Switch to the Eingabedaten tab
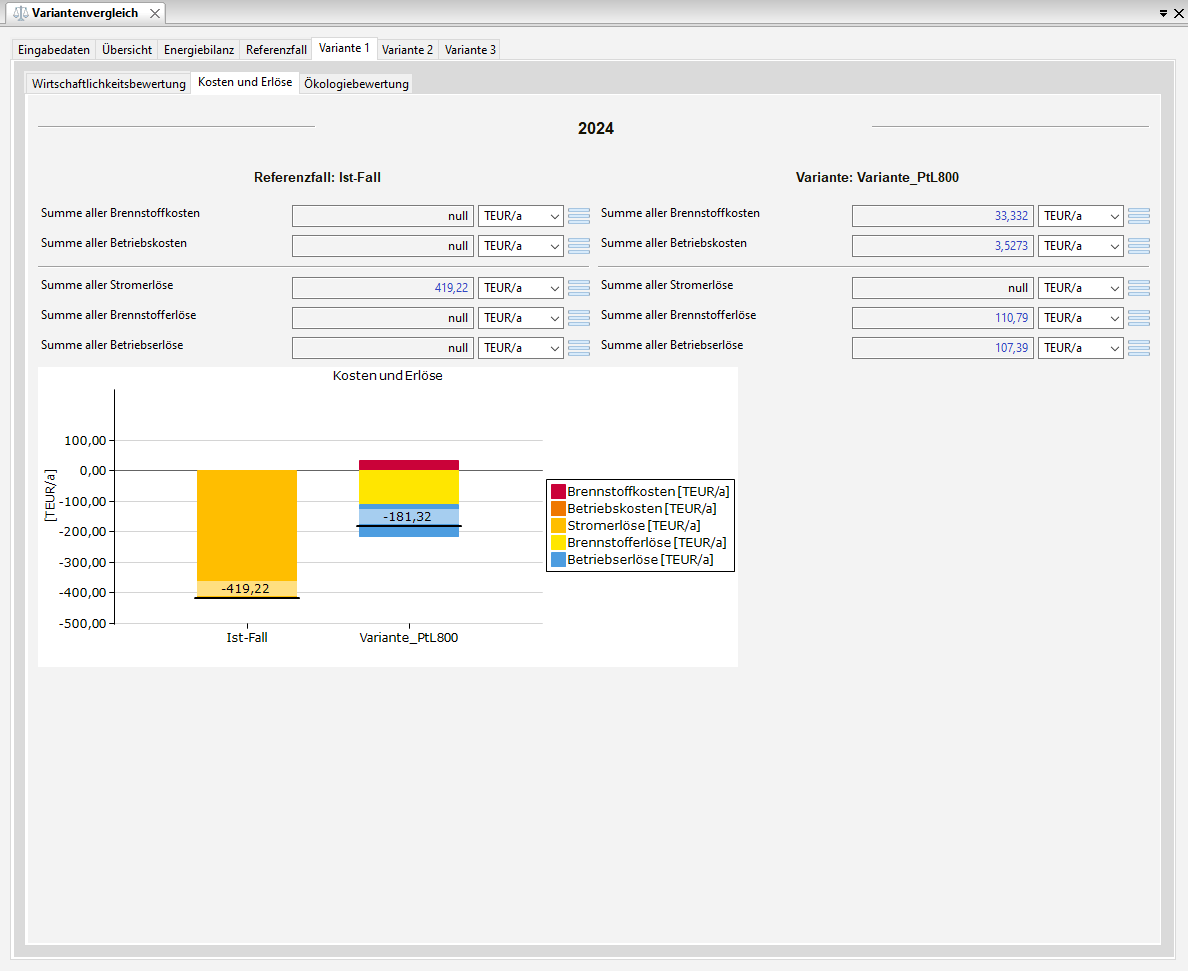This screenshot has width=1188, height=971. (54, 50)
